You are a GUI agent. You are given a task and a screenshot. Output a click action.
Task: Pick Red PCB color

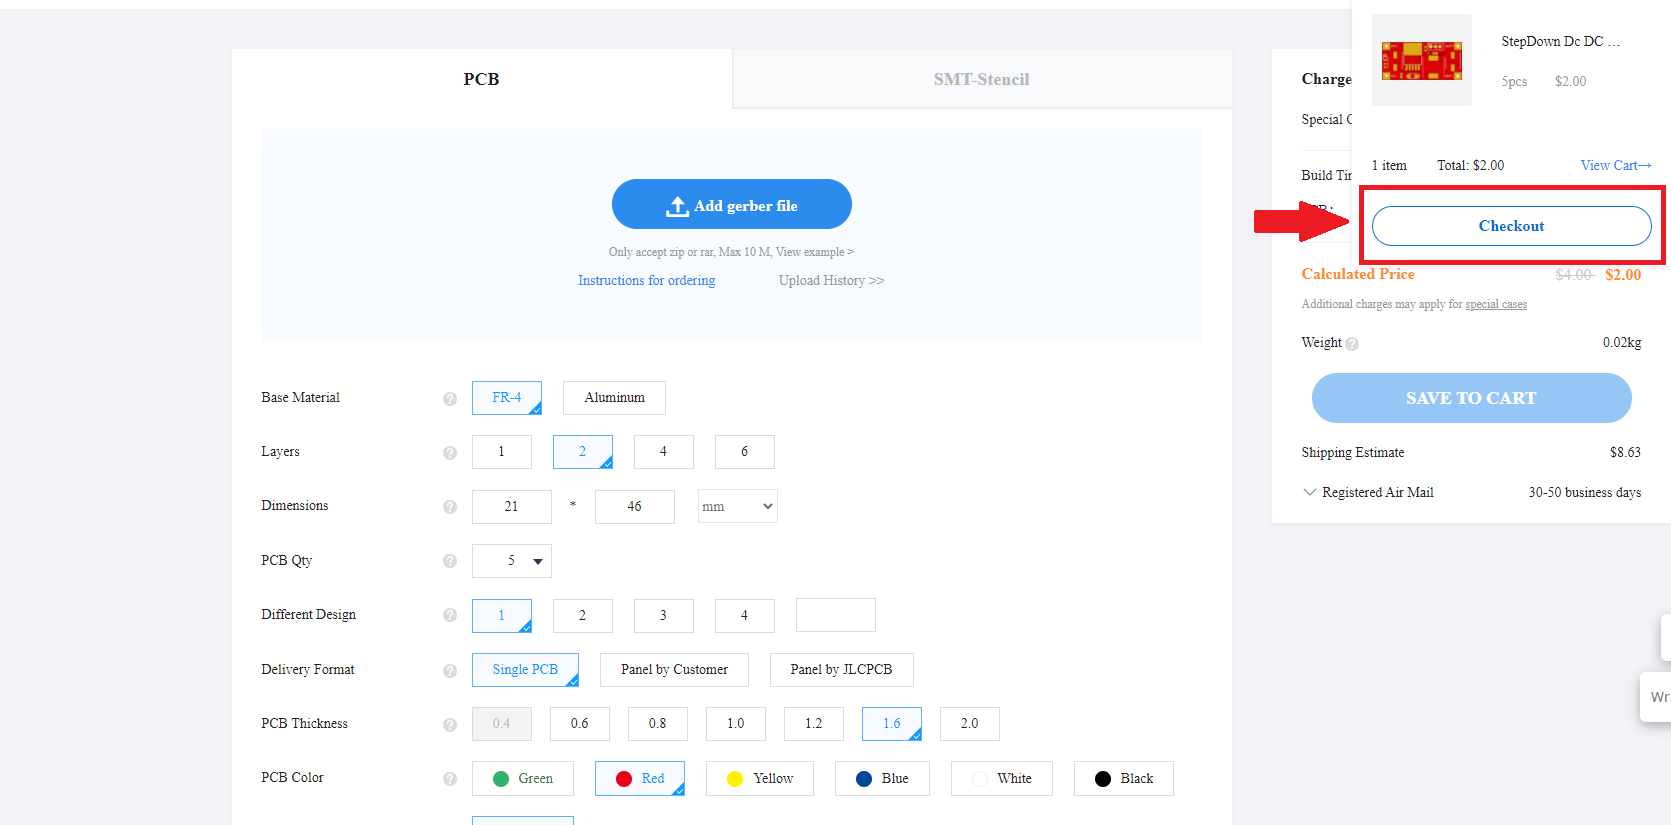coord(640,779)
